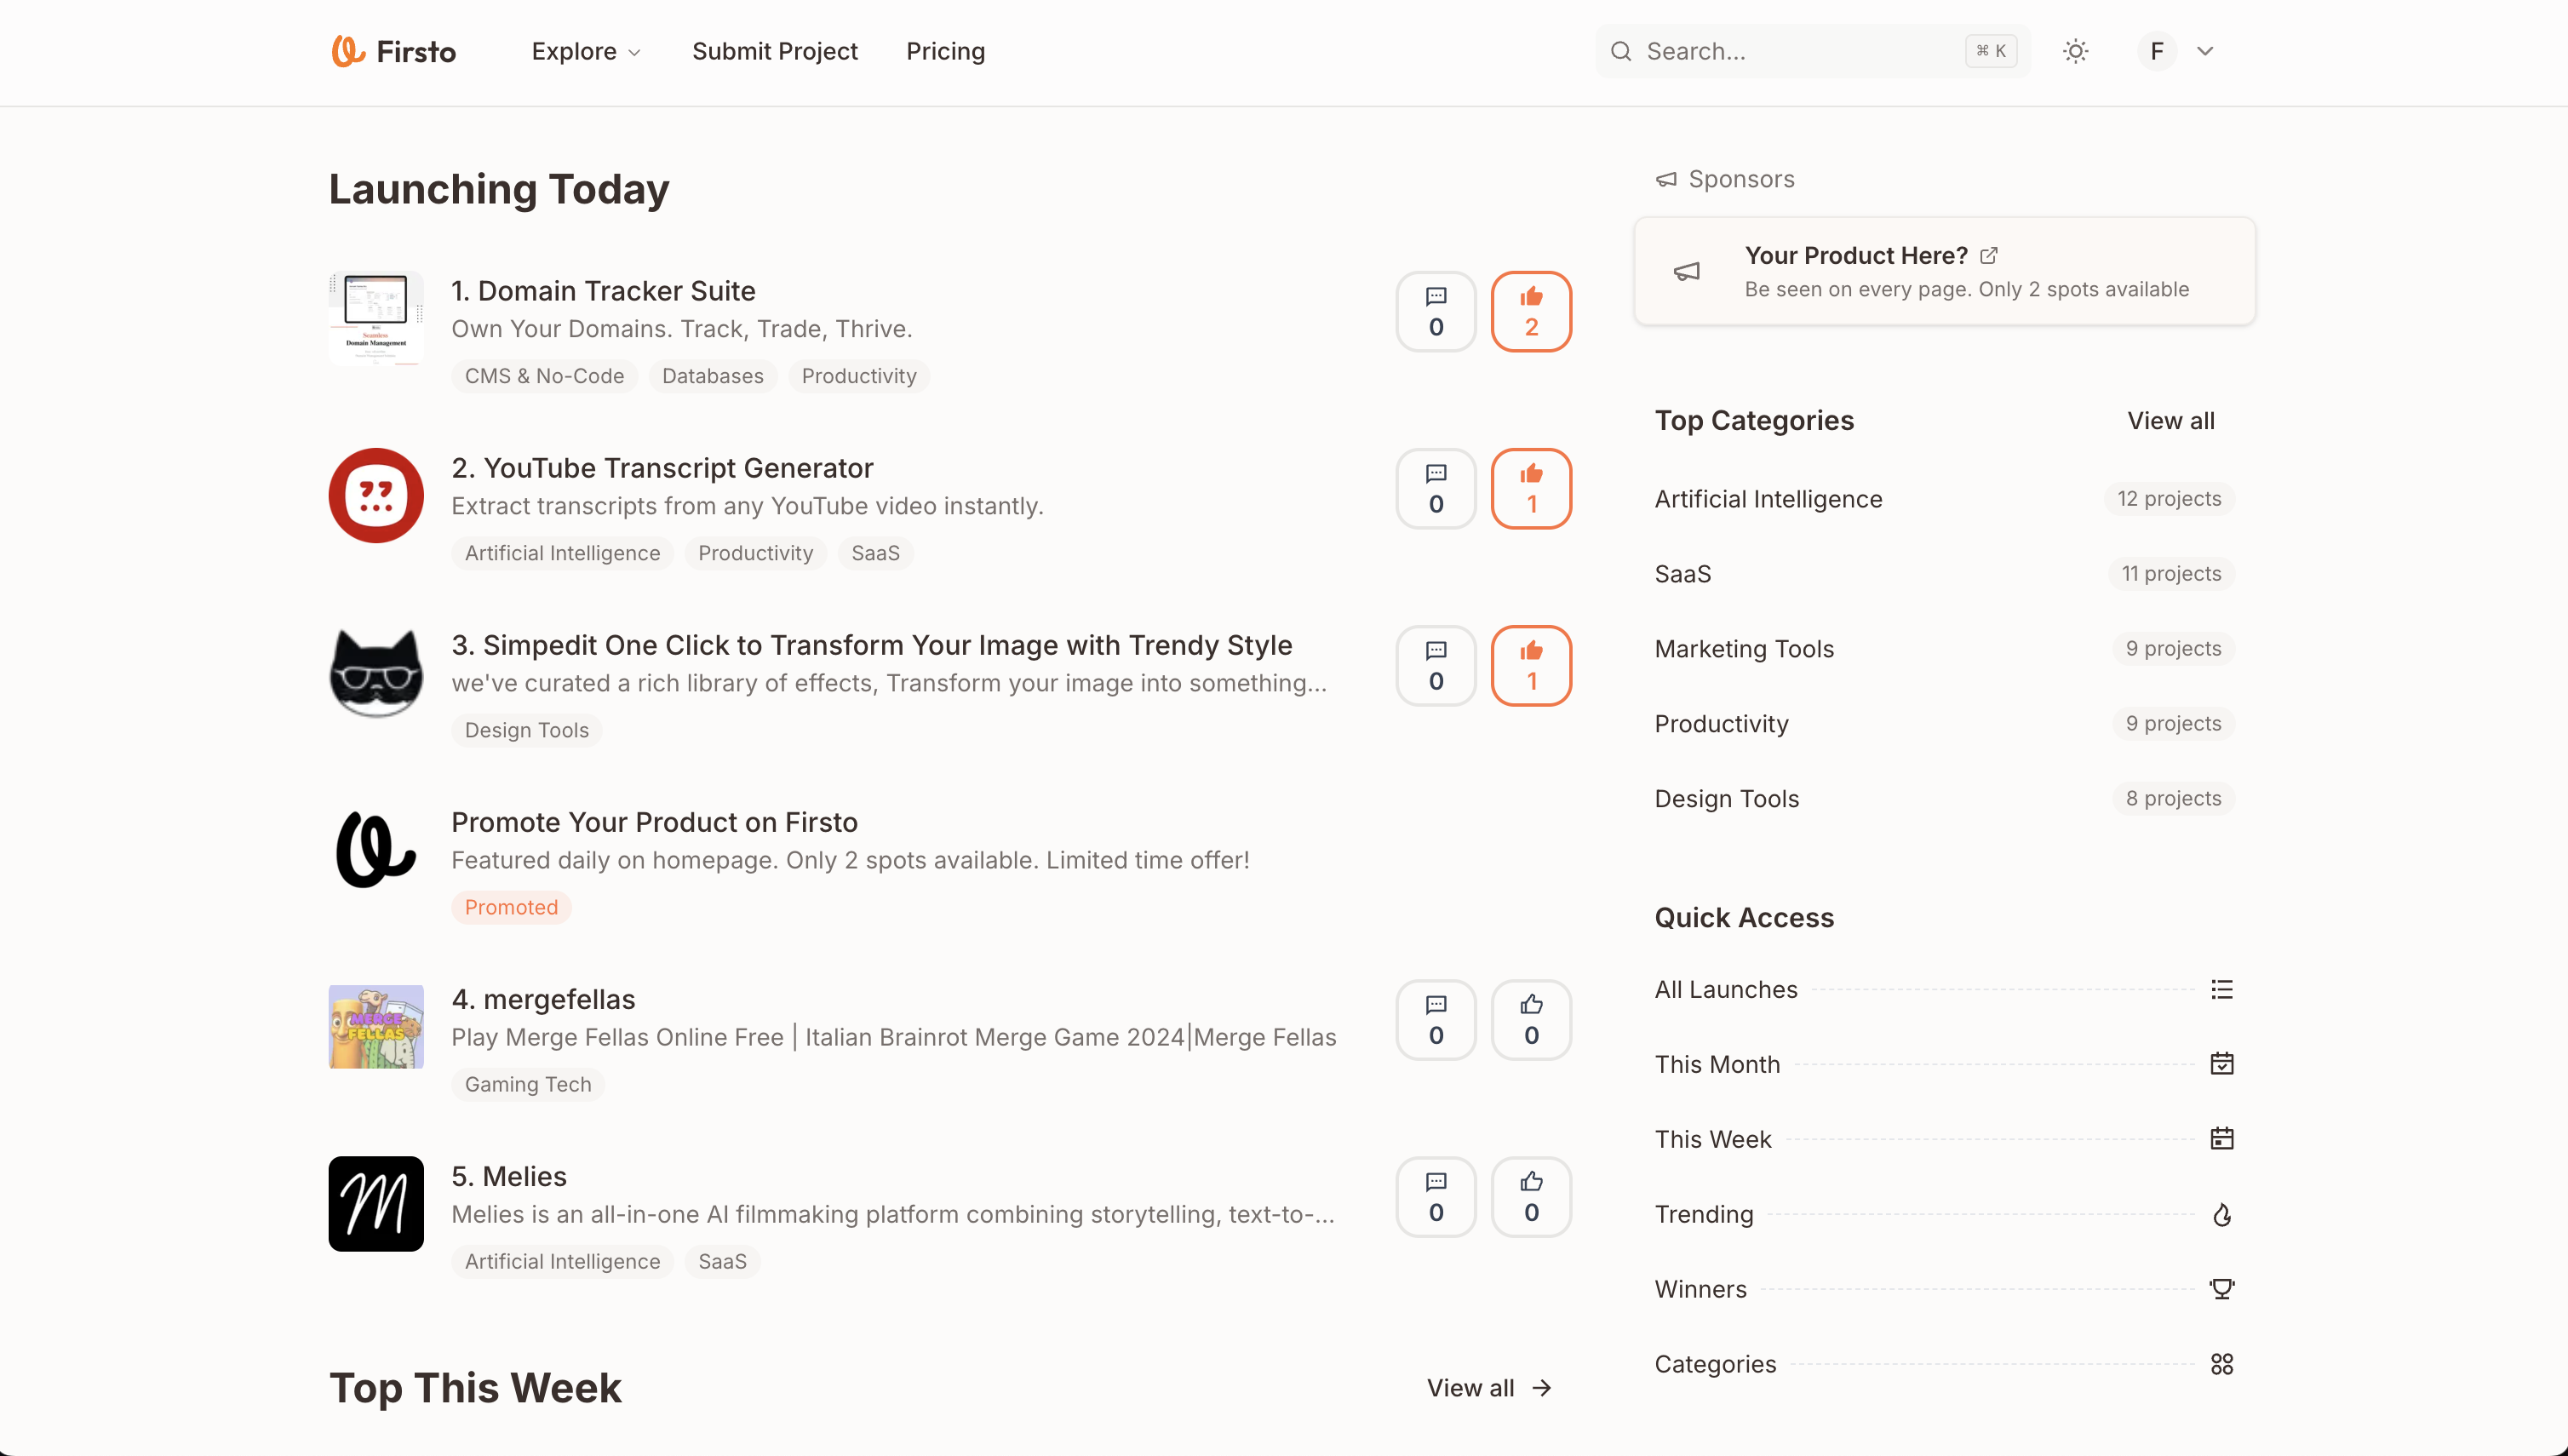2568x1456 pixels.
Task: Open the Trending flame icon link
Action: (x=2221, y=1215)
